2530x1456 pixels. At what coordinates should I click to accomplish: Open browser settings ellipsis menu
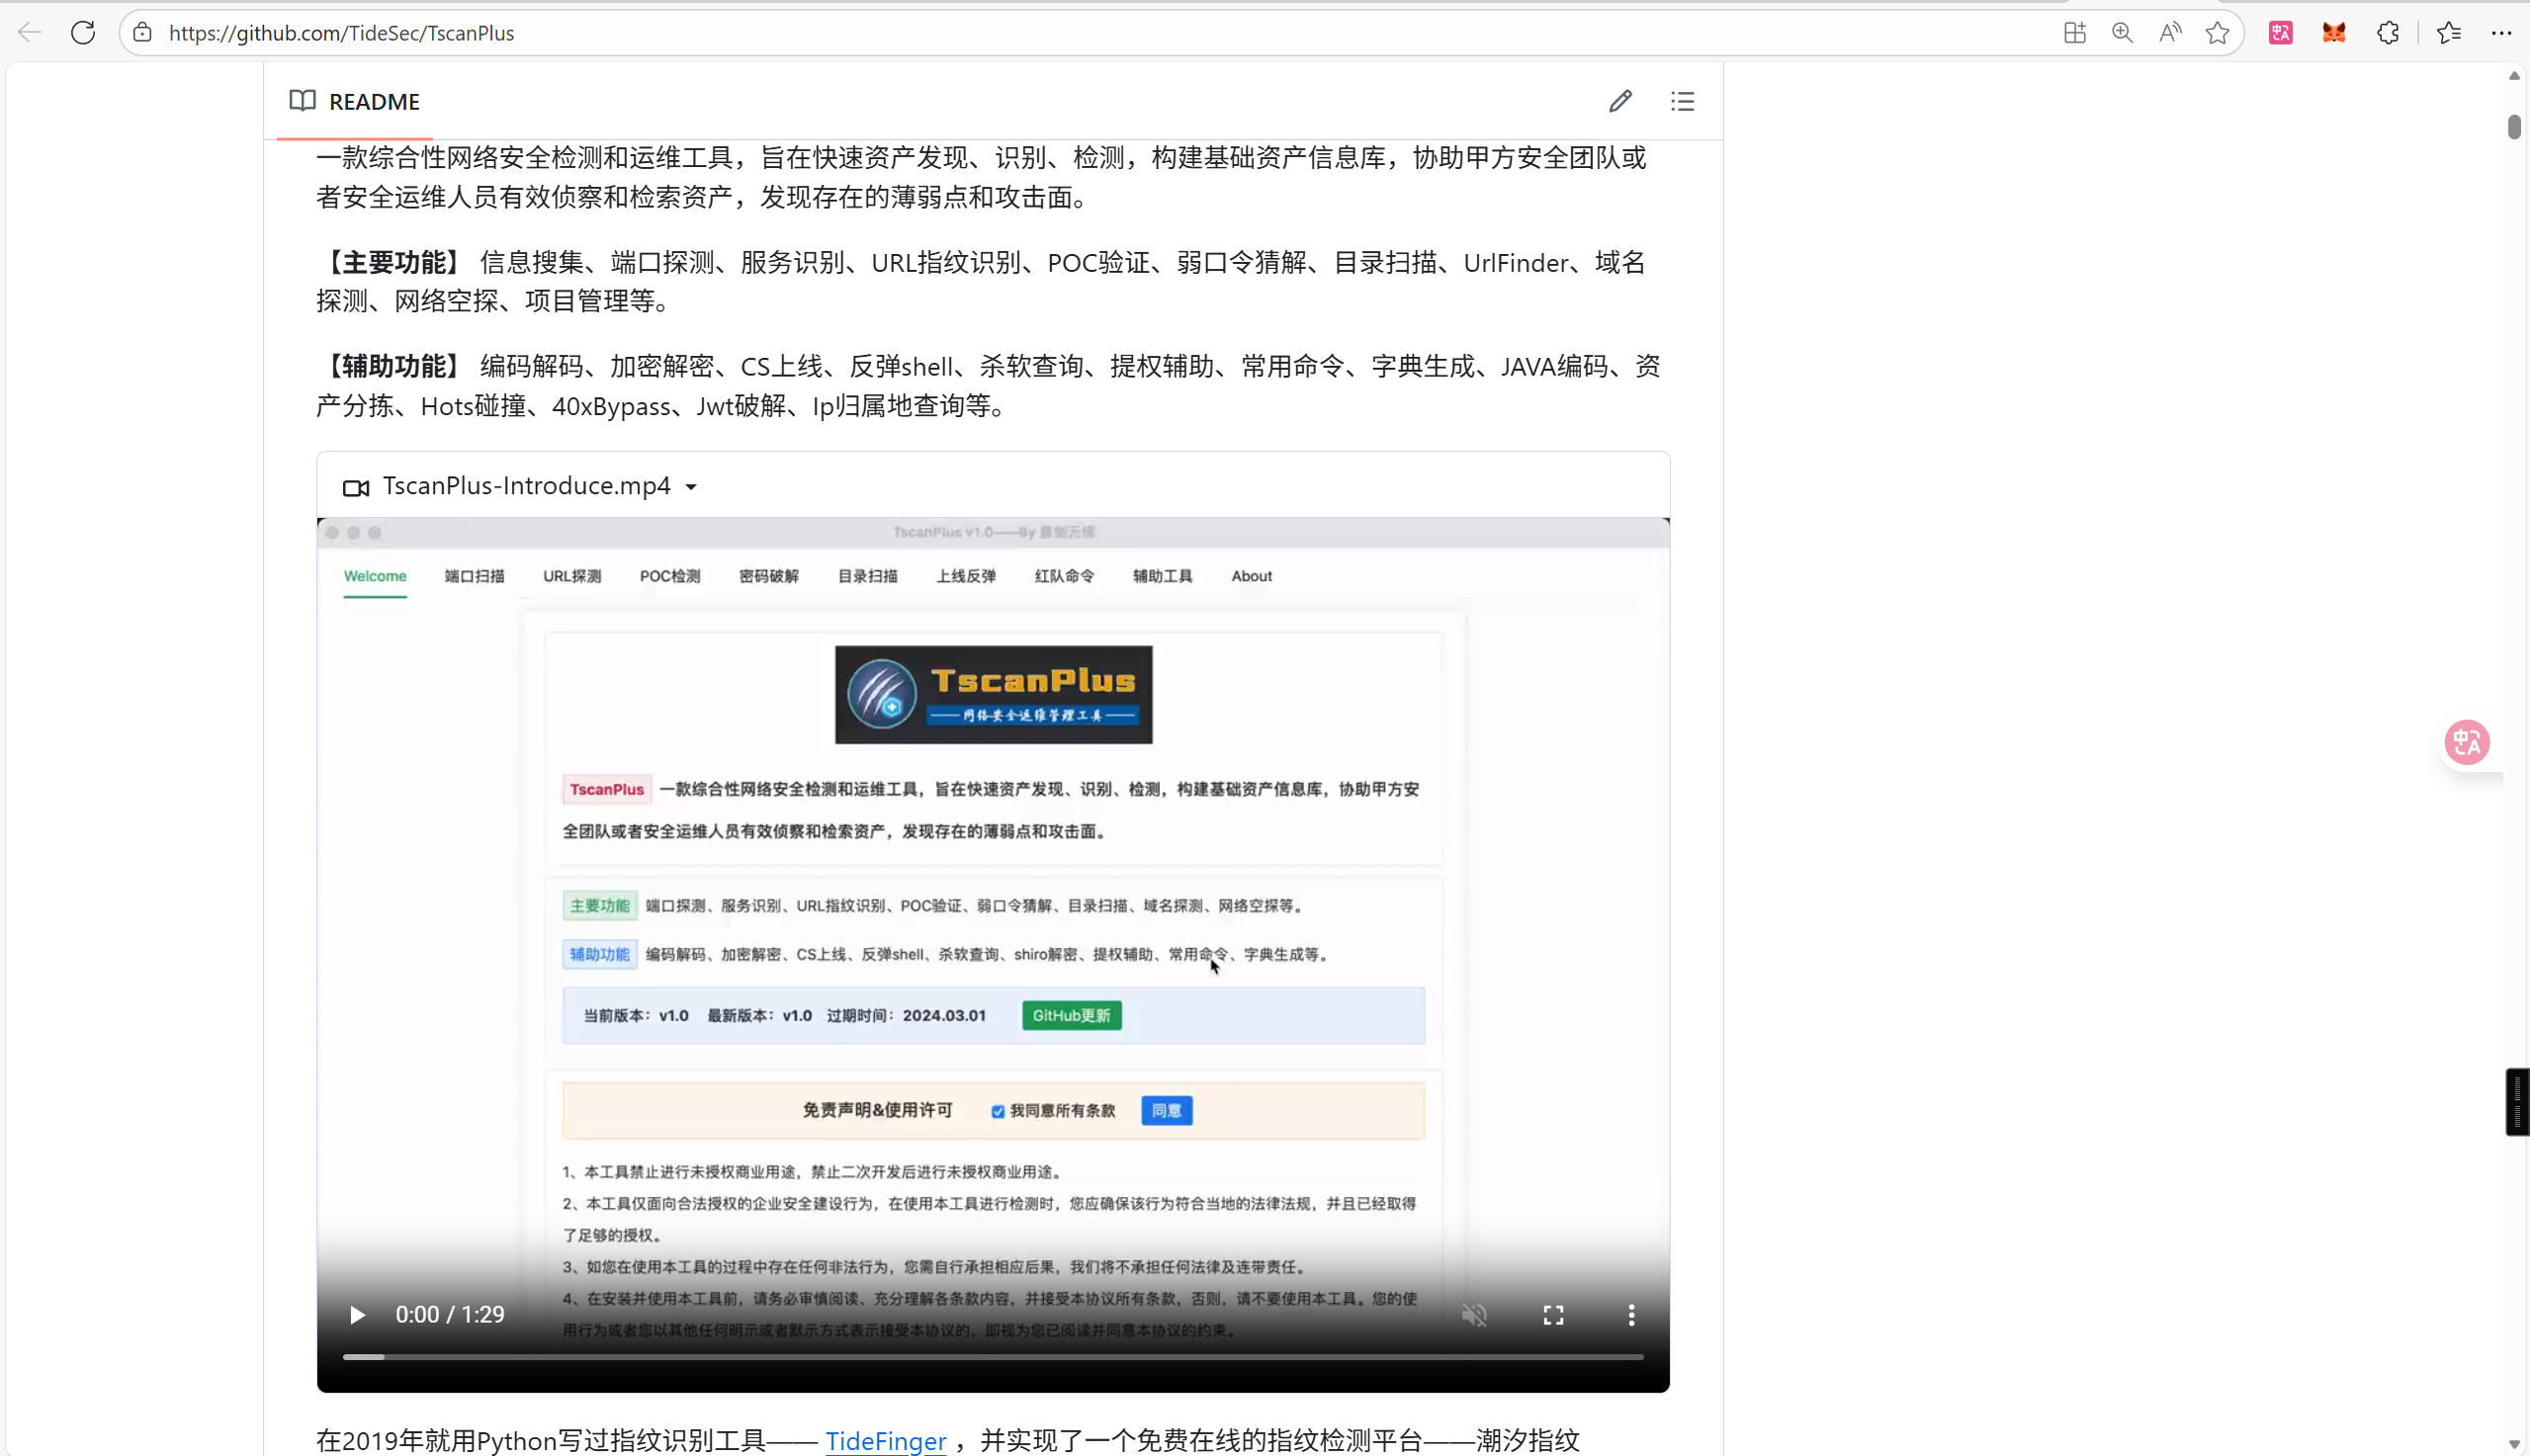[x=2501, y=33]
